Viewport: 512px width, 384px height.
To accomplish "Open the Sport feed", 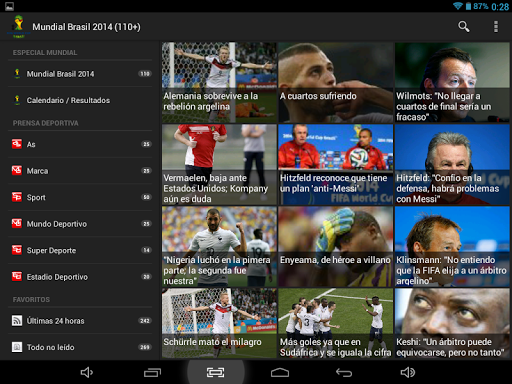I will point(80,197).
